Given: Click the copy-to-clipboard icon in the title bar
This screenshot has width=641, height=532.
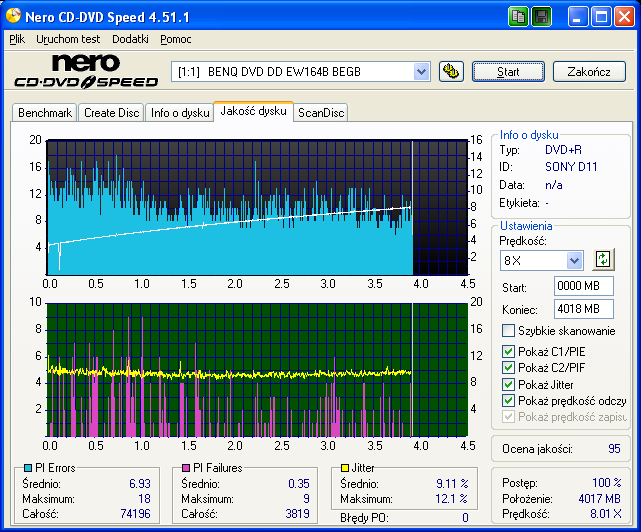Looking at the screenshot, I should pos(518,17).
